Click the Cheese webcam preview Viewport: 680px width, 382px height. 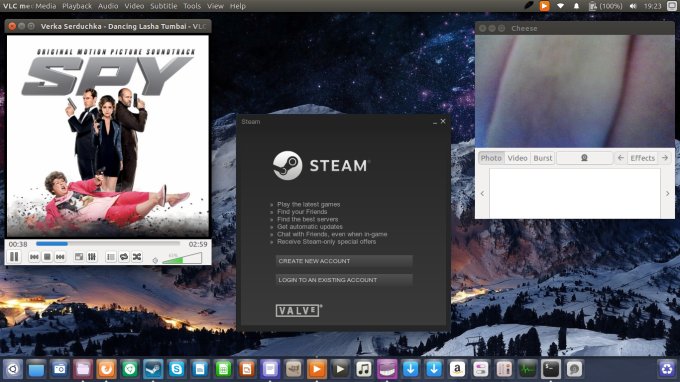[575, 91]
